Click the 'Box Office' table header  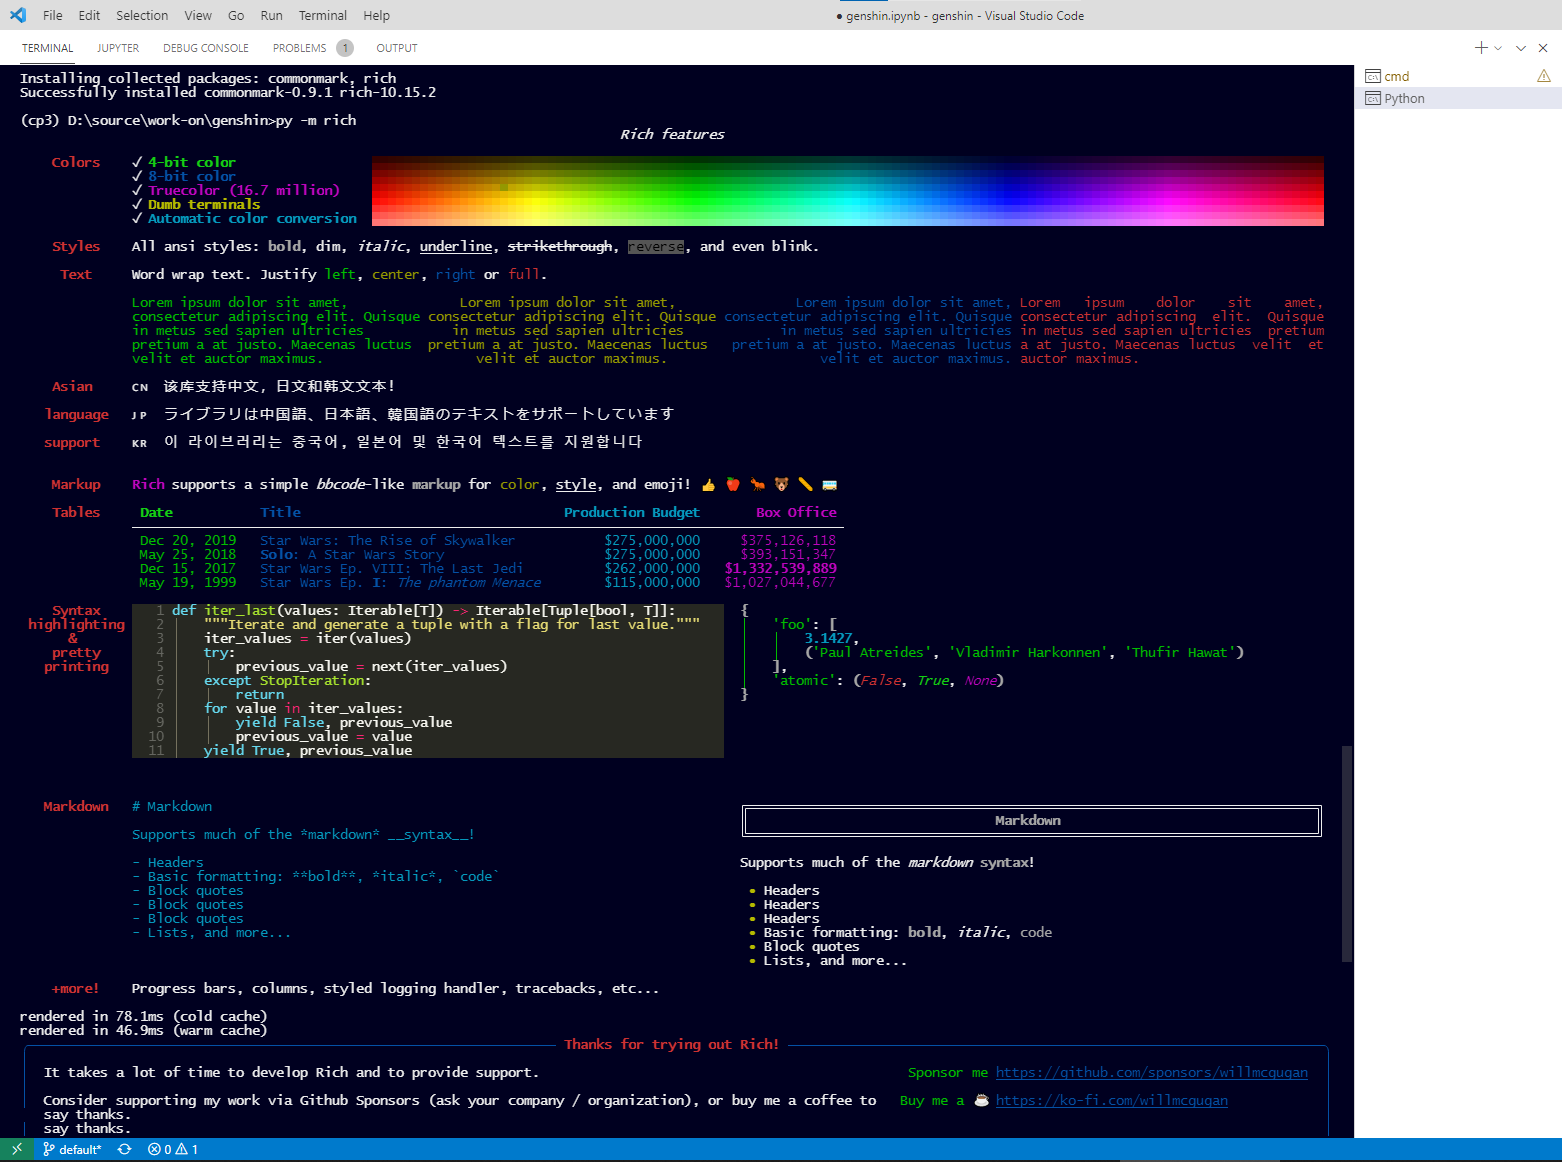click(x=796, y=512)
